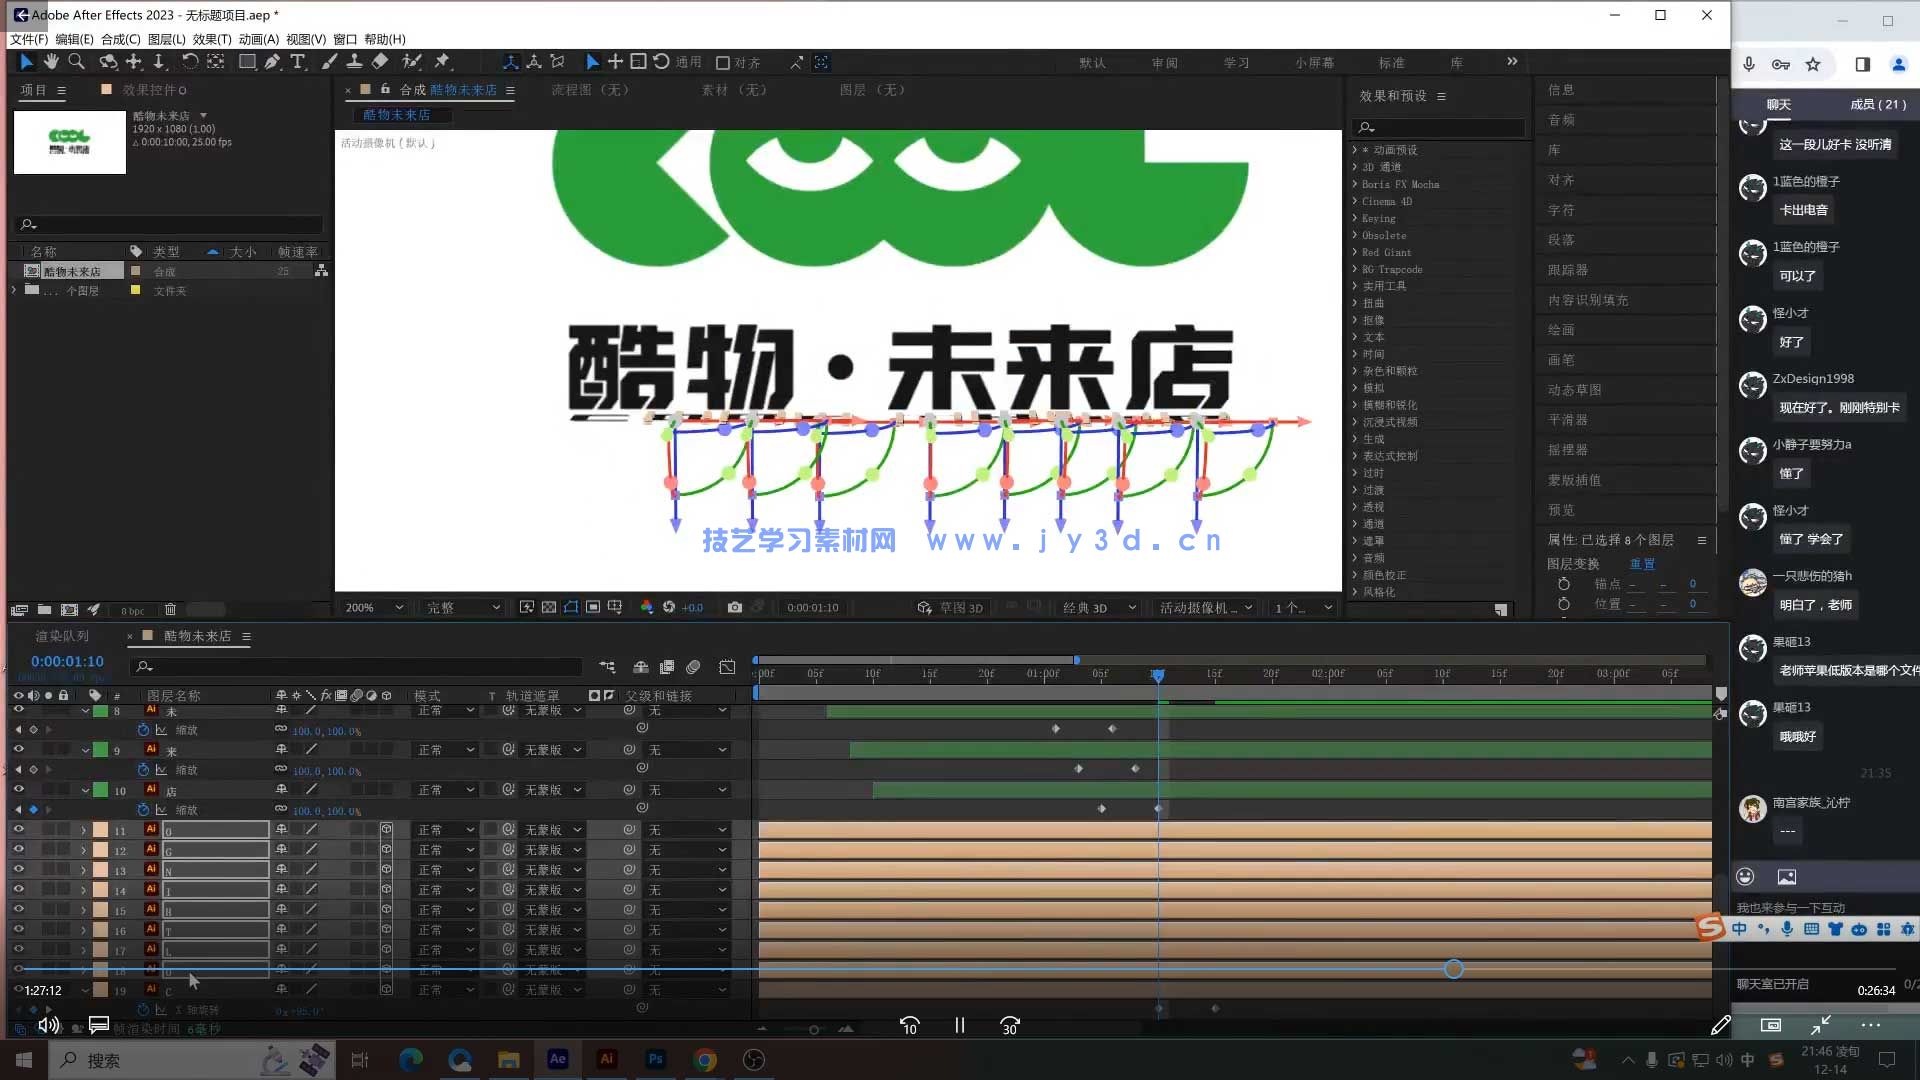Hide the layer '未' with its eye toggle

coord(18,710)
